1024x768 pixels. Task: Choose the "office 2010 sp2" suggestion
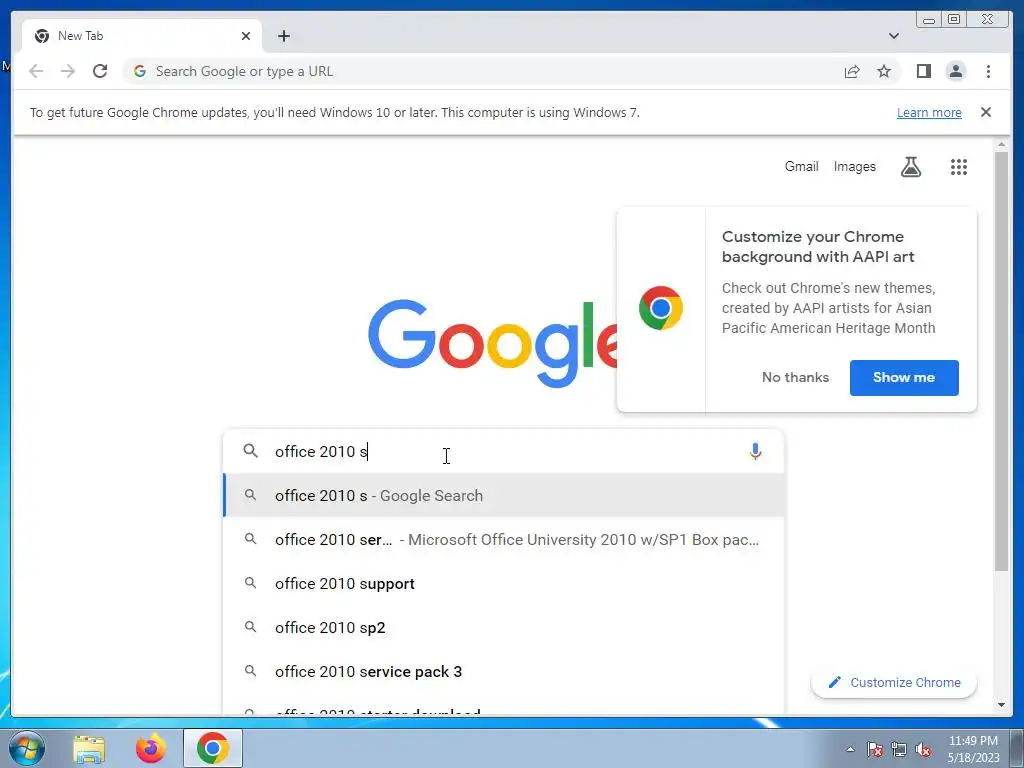pyautogui.click(x=504, y=628)
